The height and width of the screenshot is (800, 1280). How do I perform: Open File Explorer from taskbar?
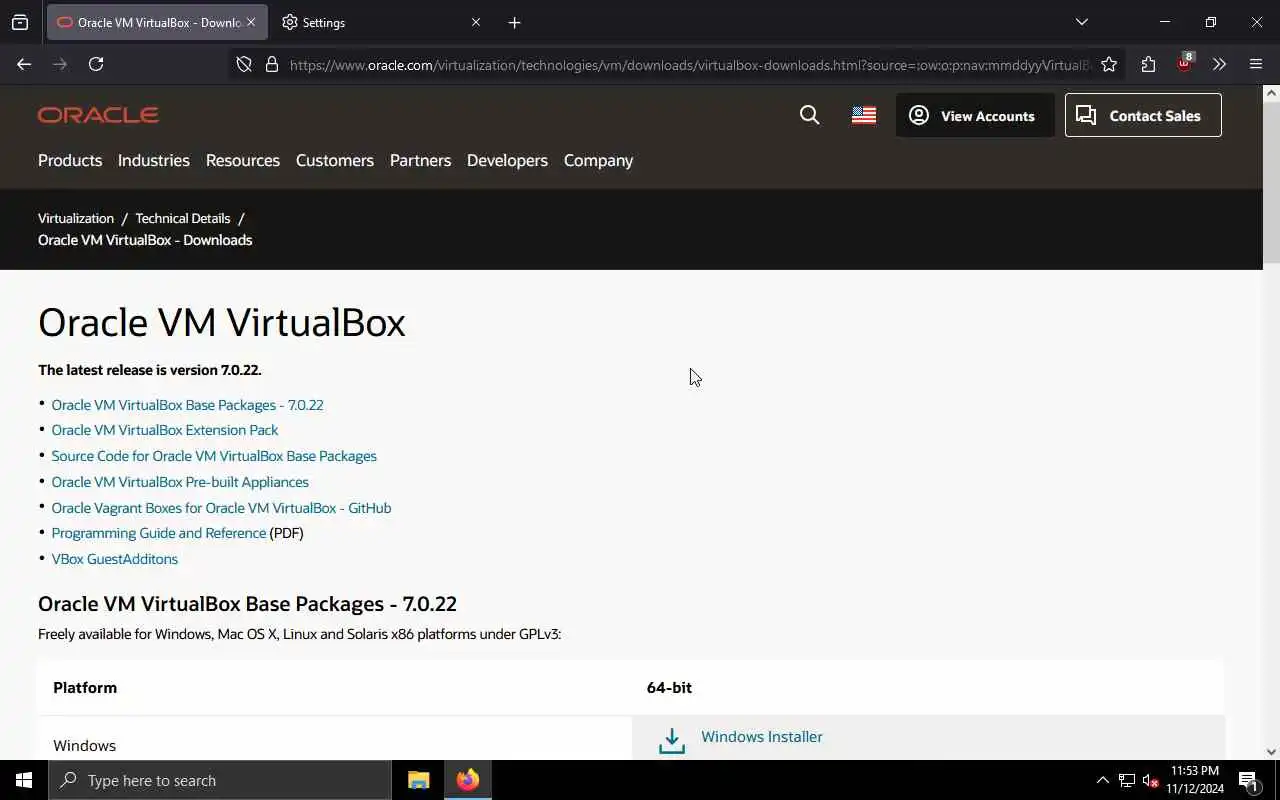(x=418, y=780)
